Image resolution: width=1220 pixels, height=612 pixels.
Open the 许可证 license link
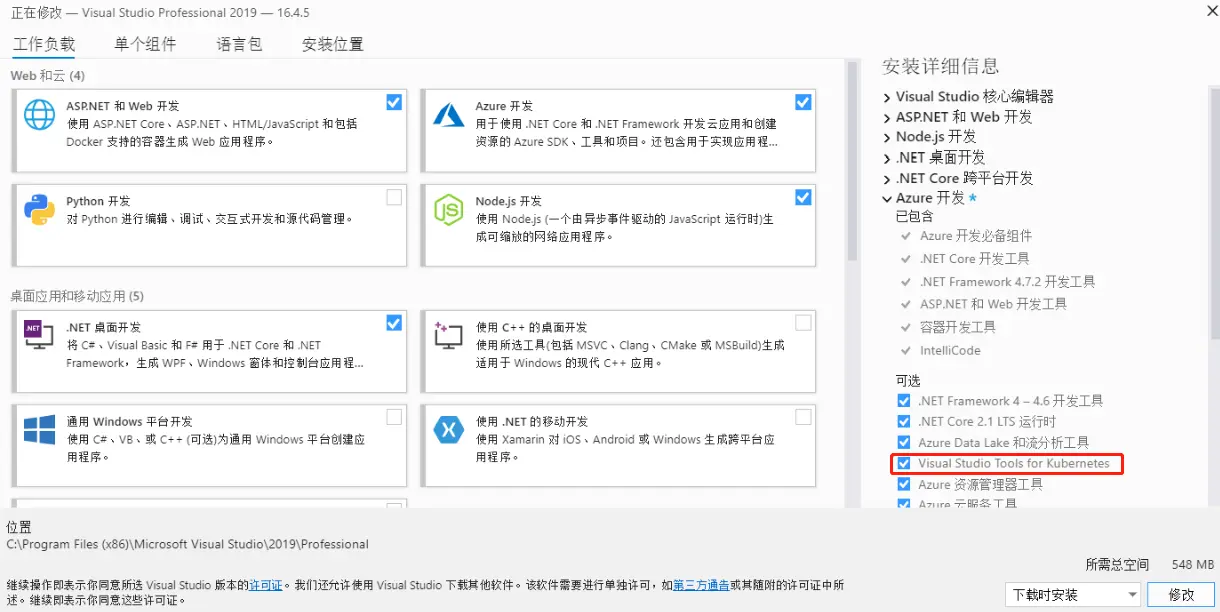pyautogui.click(x=265, y=585)
